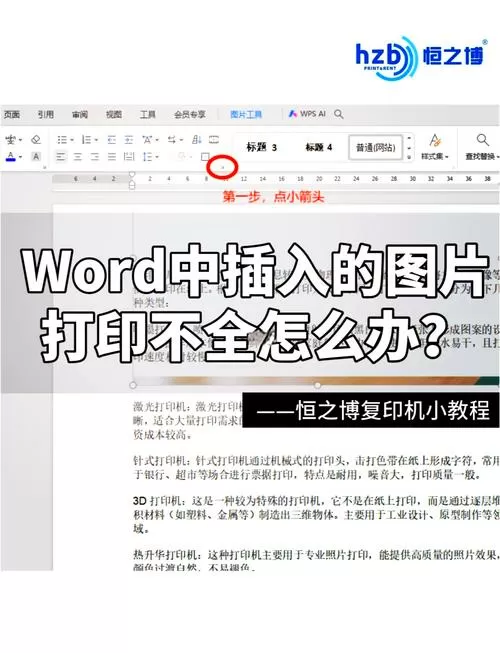Open 查找替换 find and replace
The height and width of the screenshot is (653, 500).
coord(482,147)
